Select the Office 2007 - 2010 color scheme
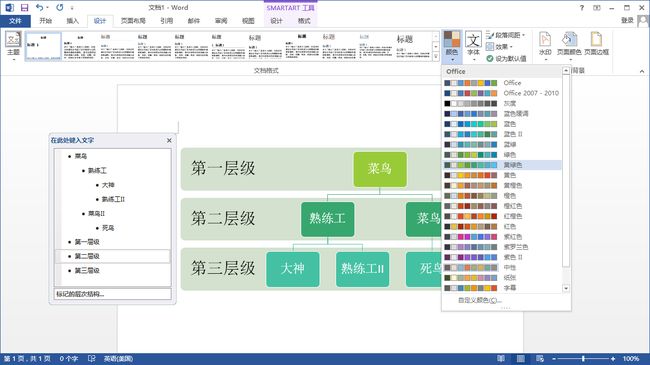The width and height of the screenshot is (650, 365). (x=502, y=93)
